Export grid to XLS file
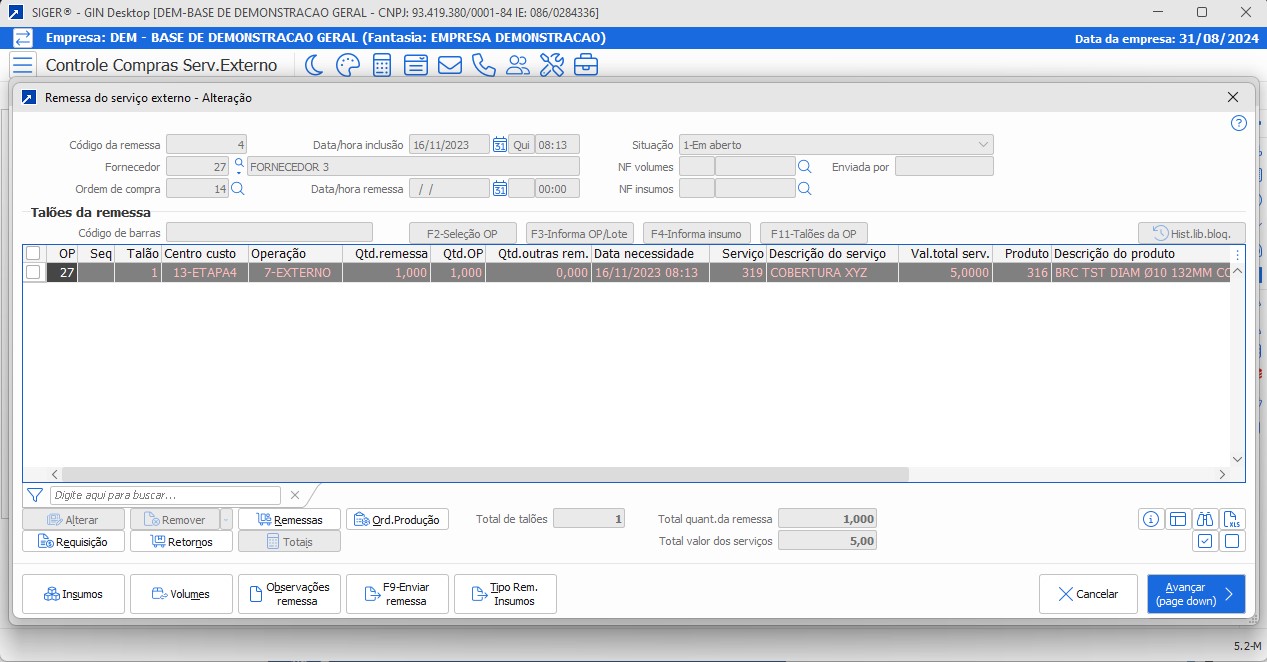Screen dimensions: 1267x662 point(1234,519)
